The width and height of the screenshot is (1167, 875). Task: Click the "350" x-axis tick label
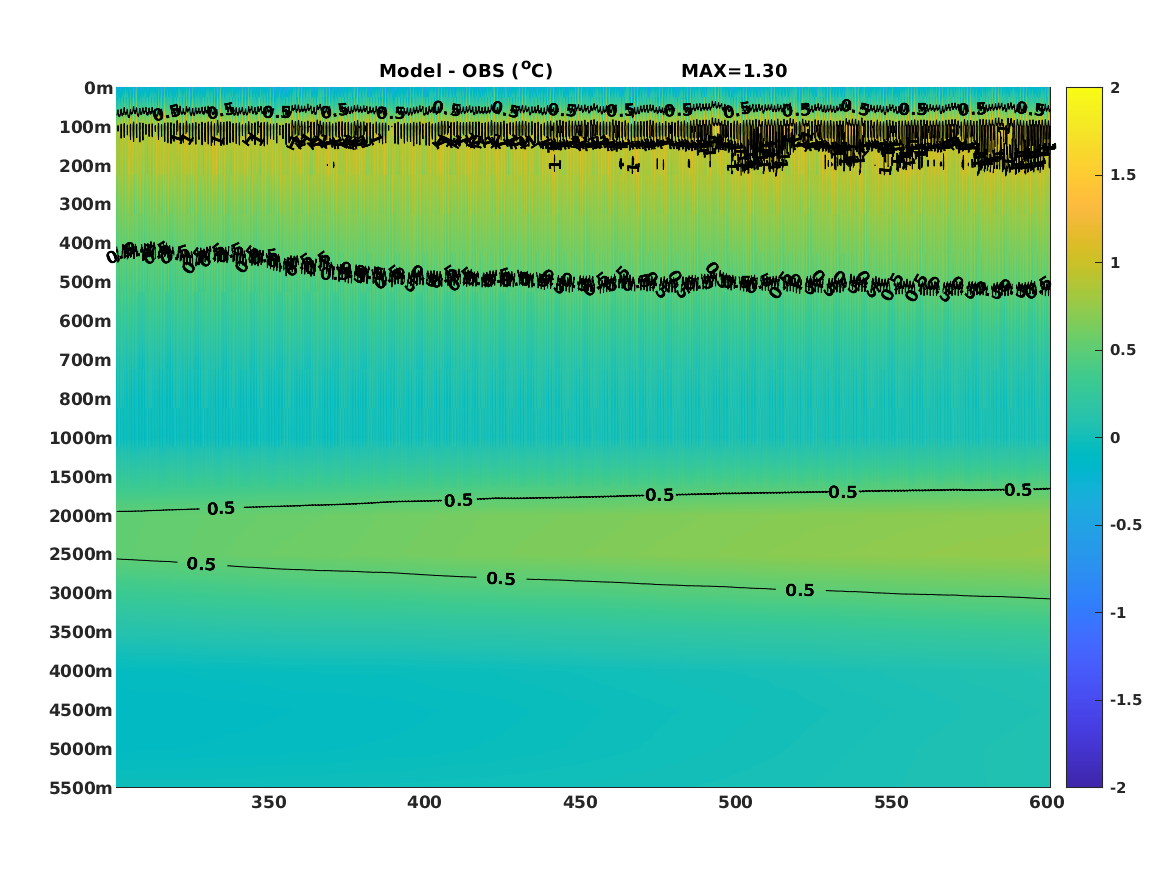point(269,803)
